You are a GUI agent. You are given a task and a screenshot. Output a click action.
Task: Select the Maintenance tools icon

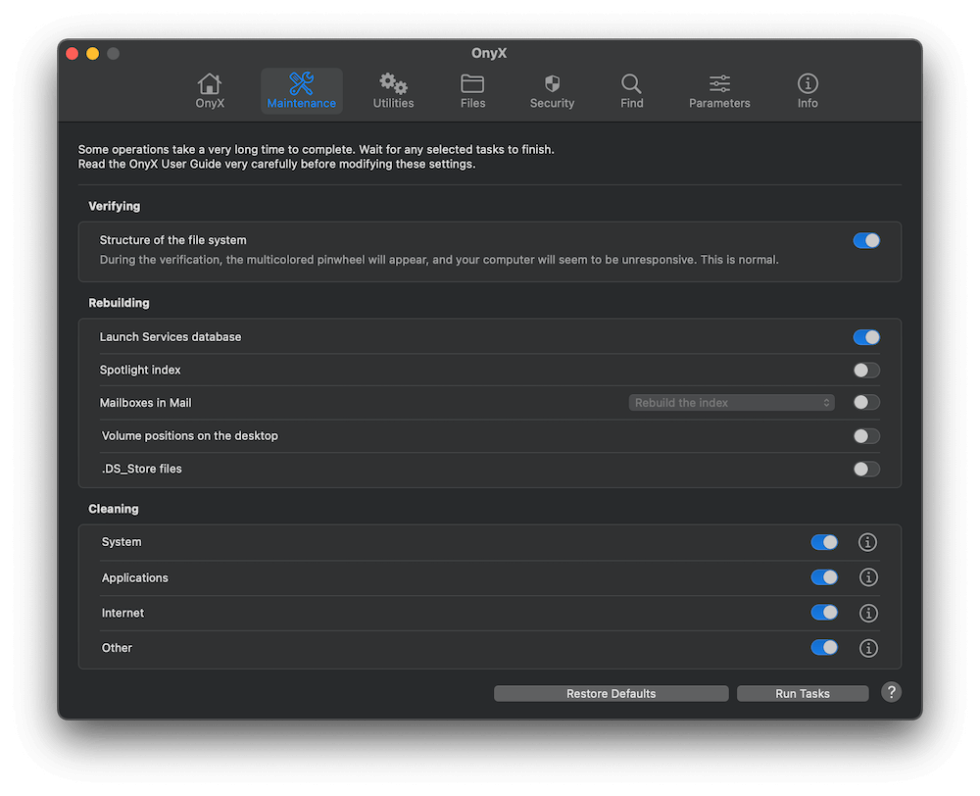pos(301,90)
